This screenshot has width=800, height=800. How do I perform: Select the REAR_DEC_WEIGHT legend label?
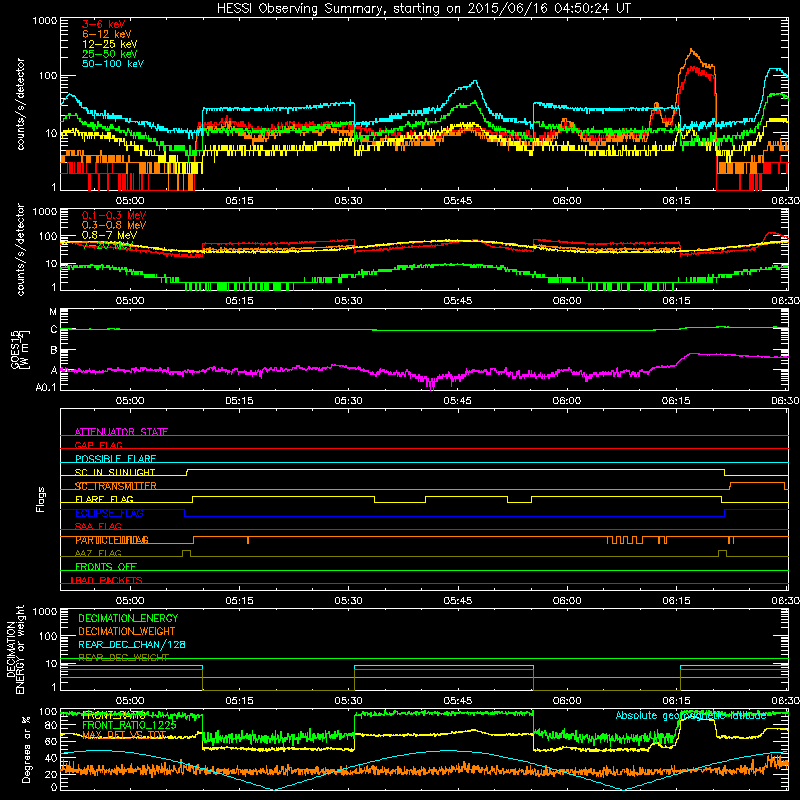123,658
